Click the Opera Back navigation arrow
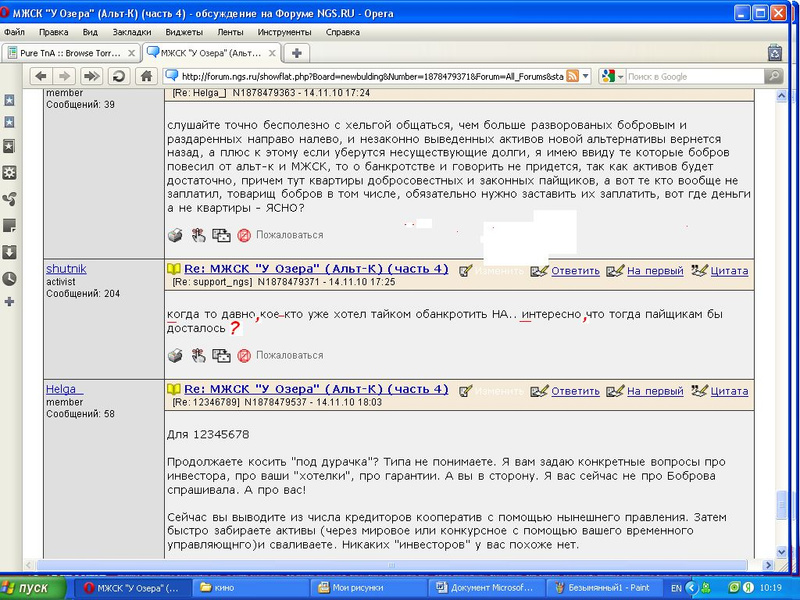 pos(42,76)
